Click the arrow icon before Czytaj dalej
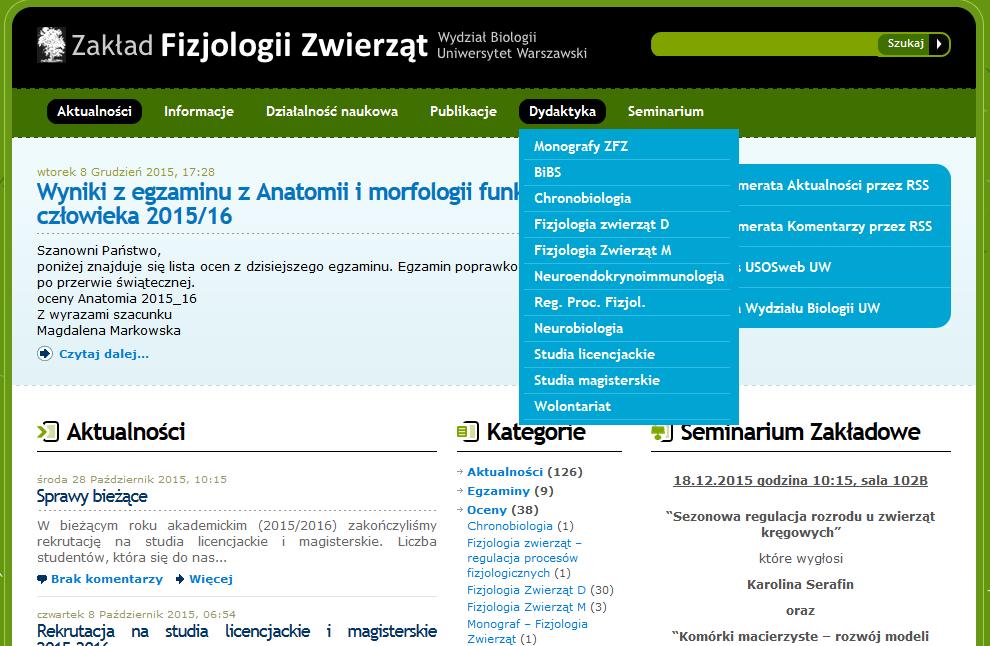The width and height of the screenshot is (990, 646). pos(45,354)
